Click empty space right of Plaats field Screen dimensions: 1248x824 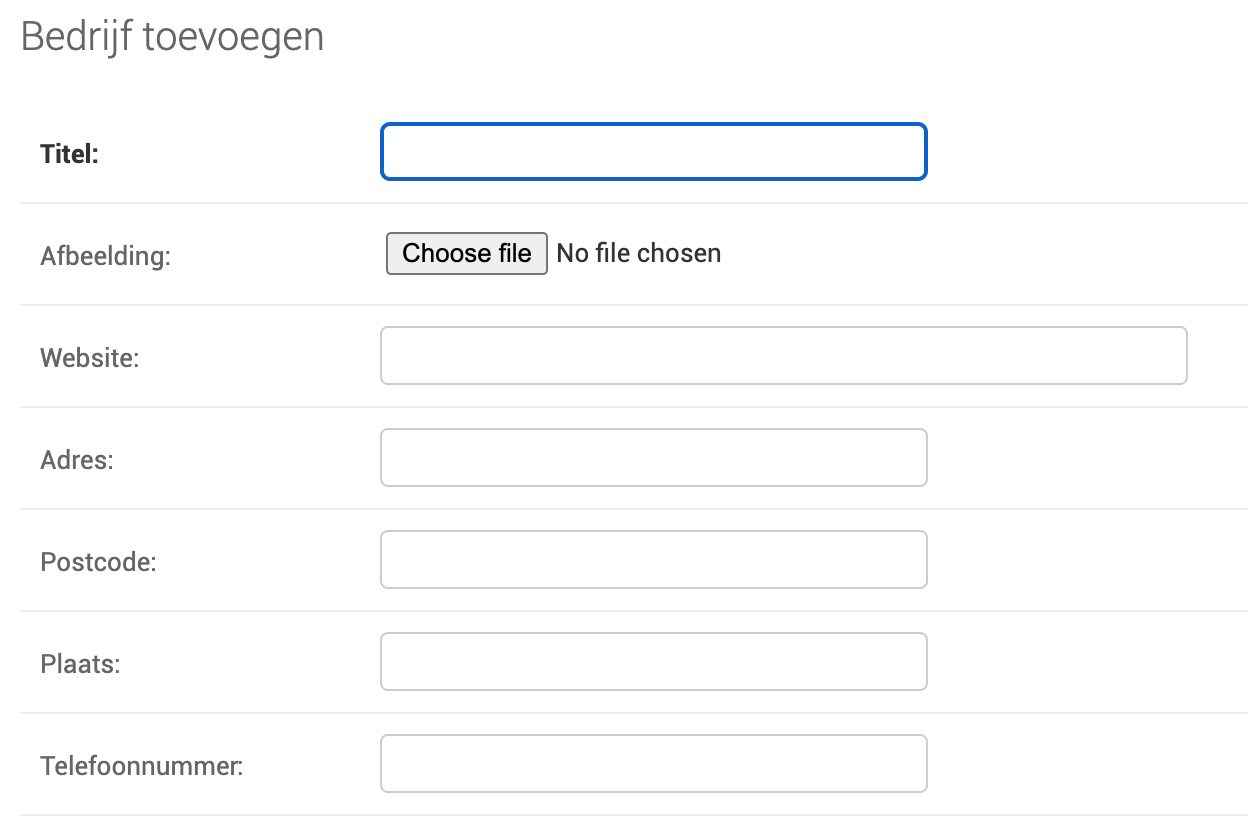[x=1080, y=661]
